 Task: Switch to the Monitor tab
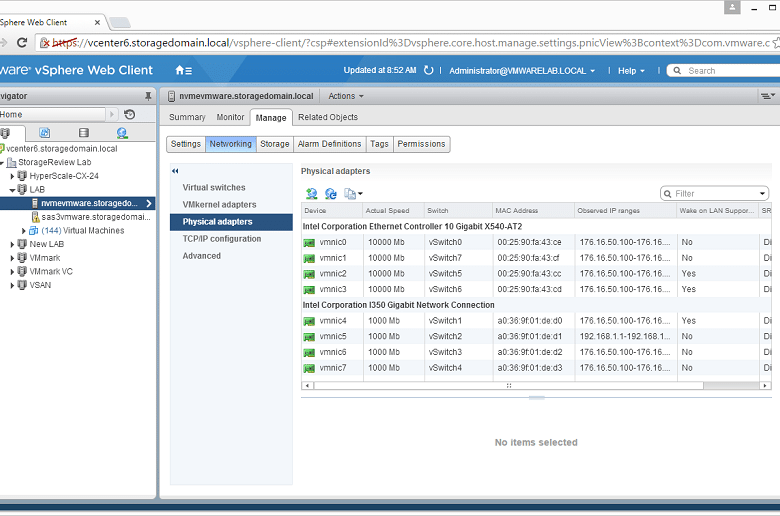tap(230, 117)
